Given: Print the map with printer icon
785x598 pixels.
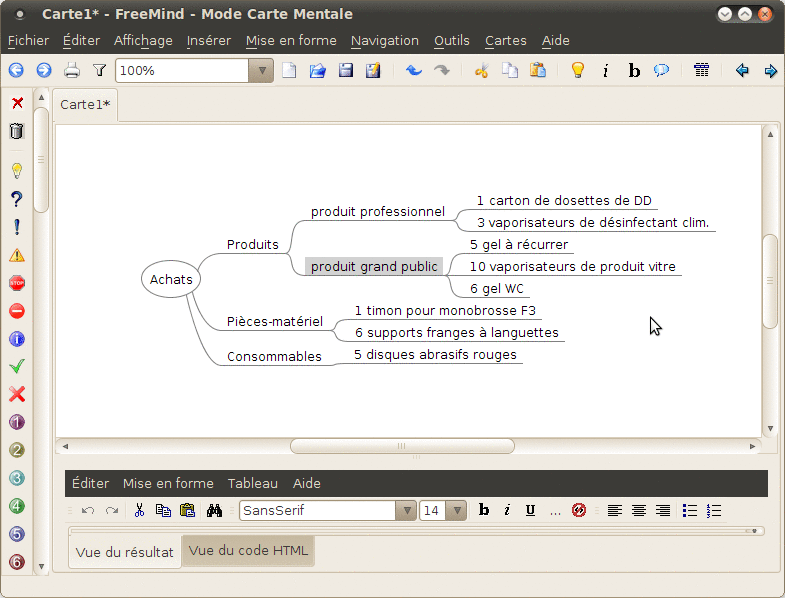Looking at the screenshot, I should click(72, 70).
